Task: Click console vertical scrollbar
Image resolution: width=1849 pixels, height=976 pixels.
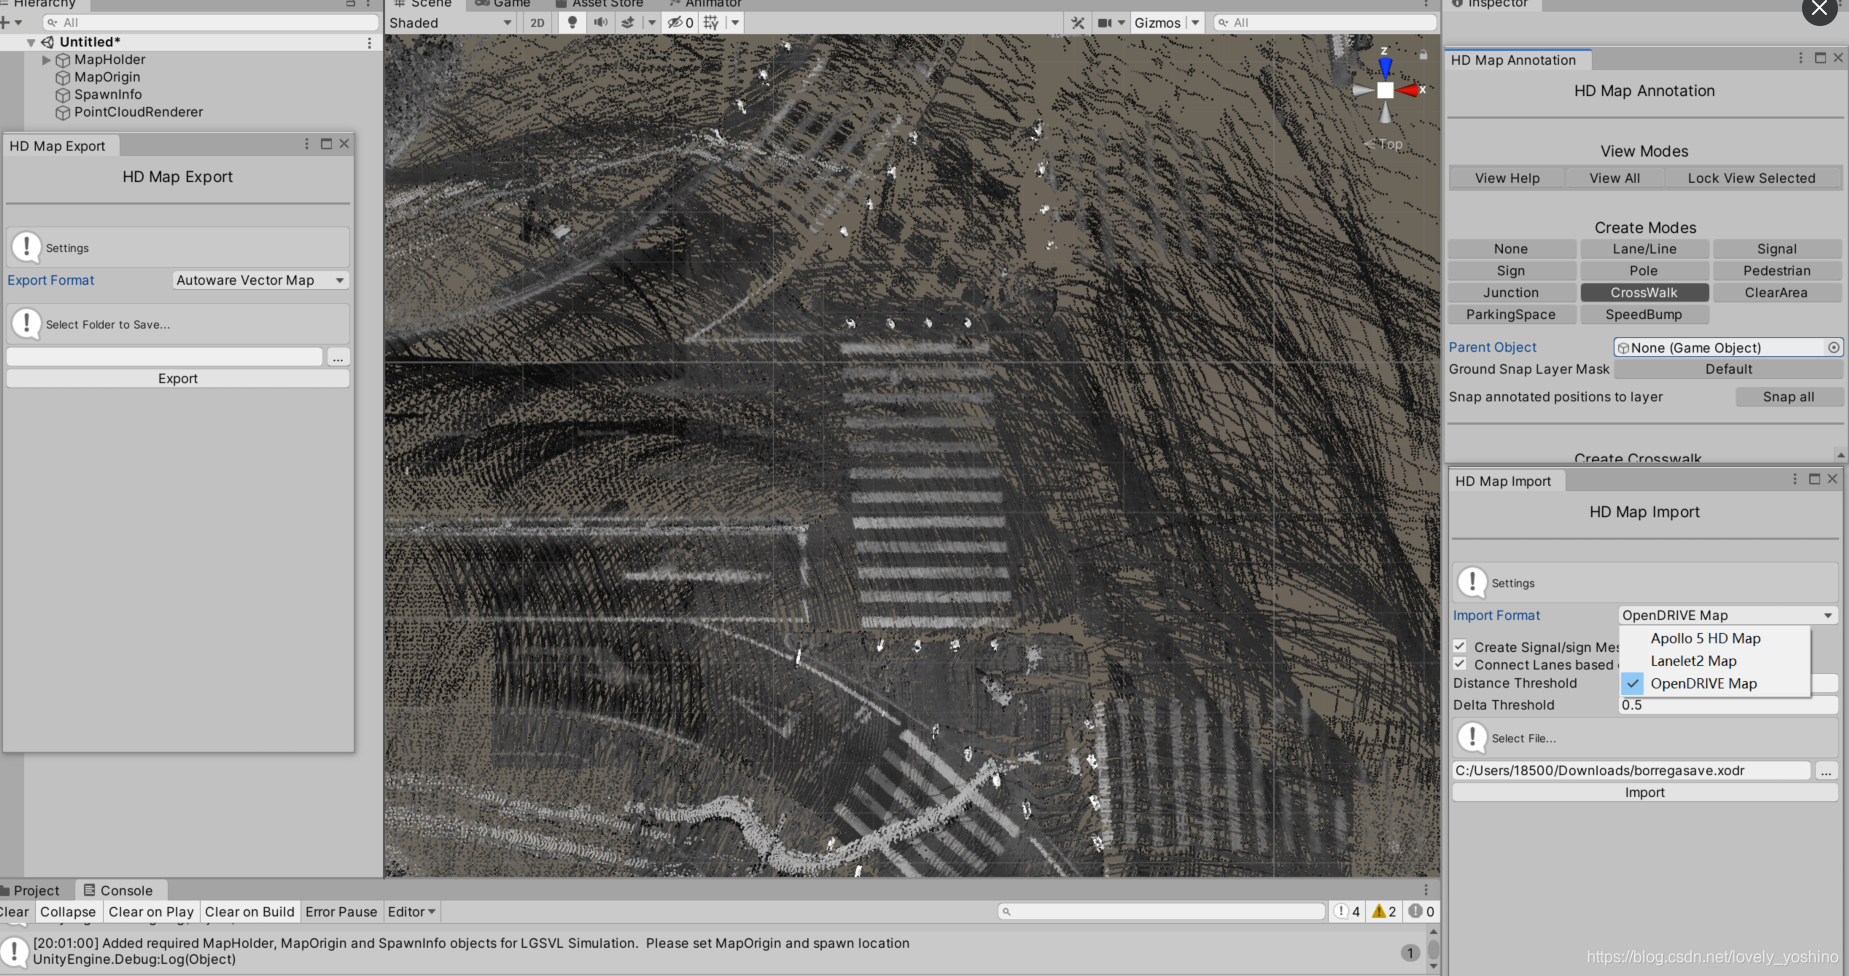Action: click(1433, 948)
